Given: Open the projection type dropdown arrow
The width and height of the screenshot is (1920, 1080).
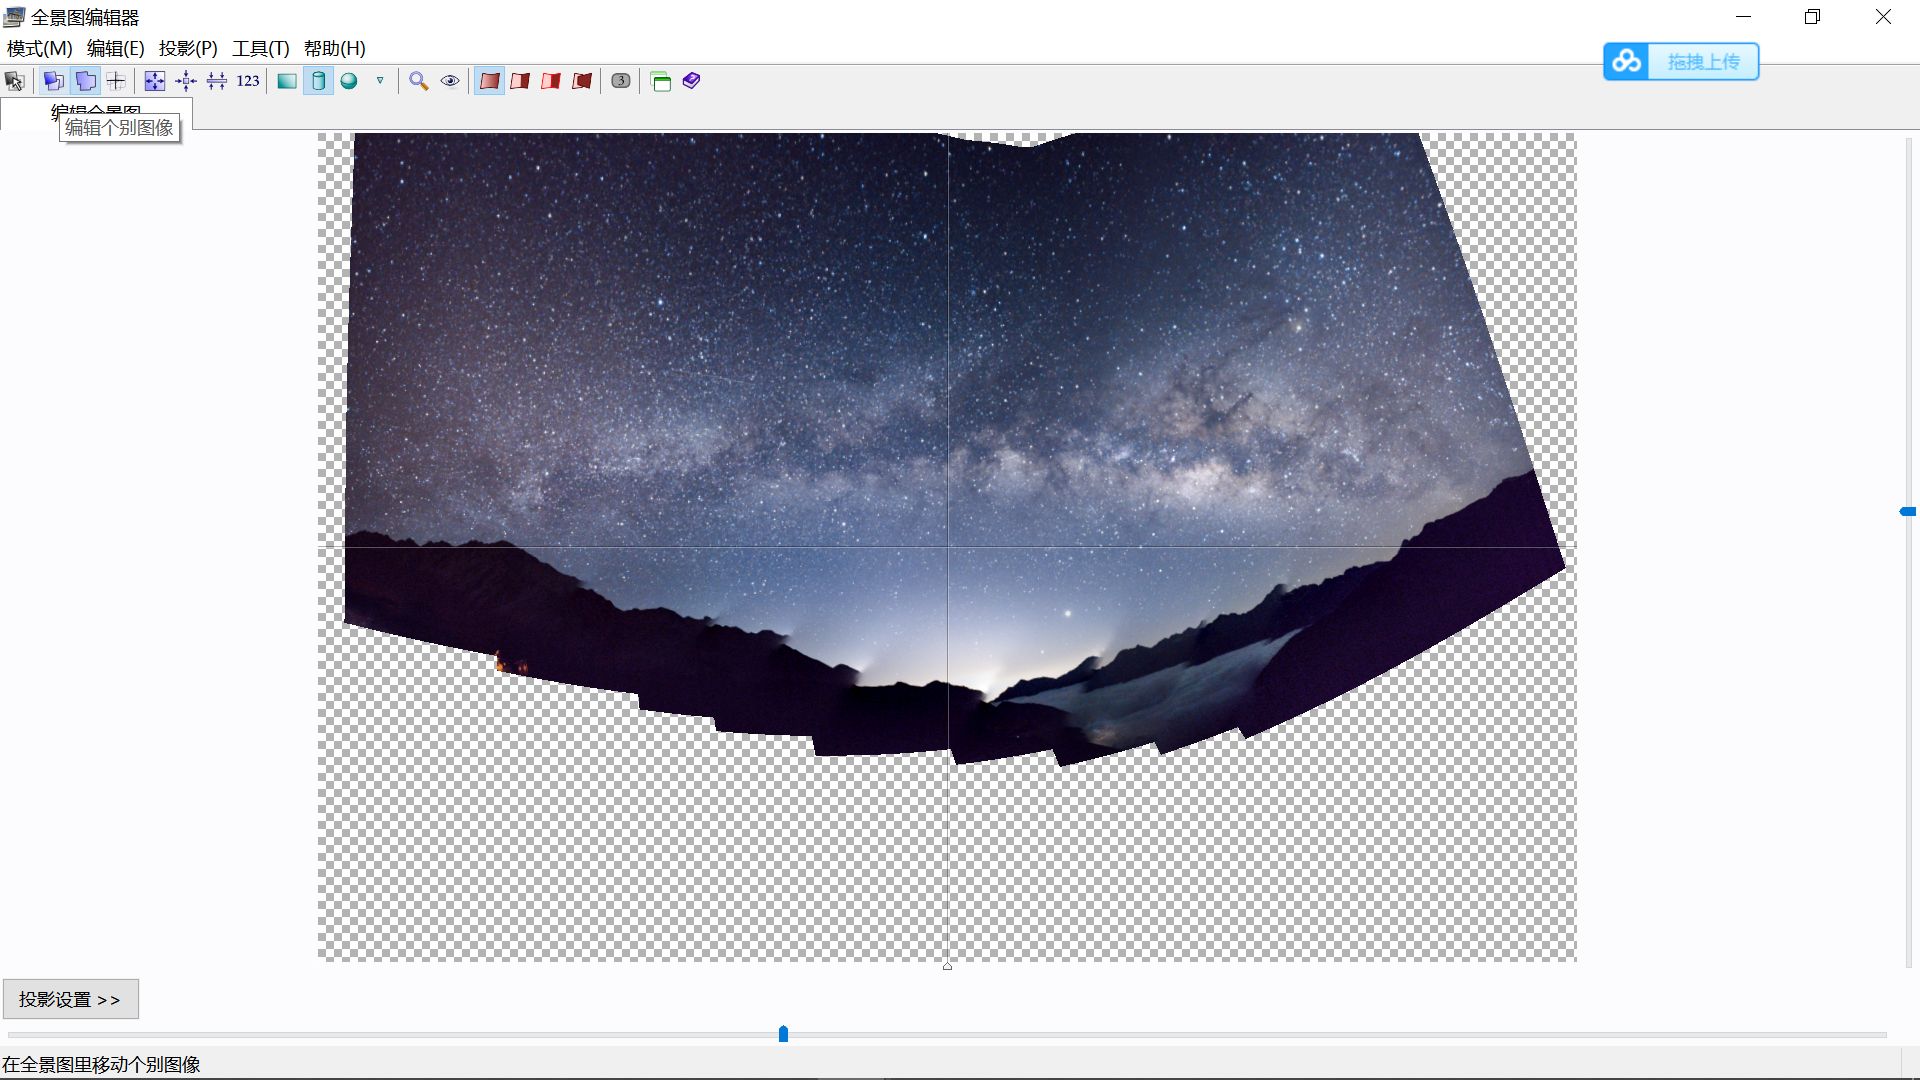Looking at the screenshot, I should click(380, 81).
